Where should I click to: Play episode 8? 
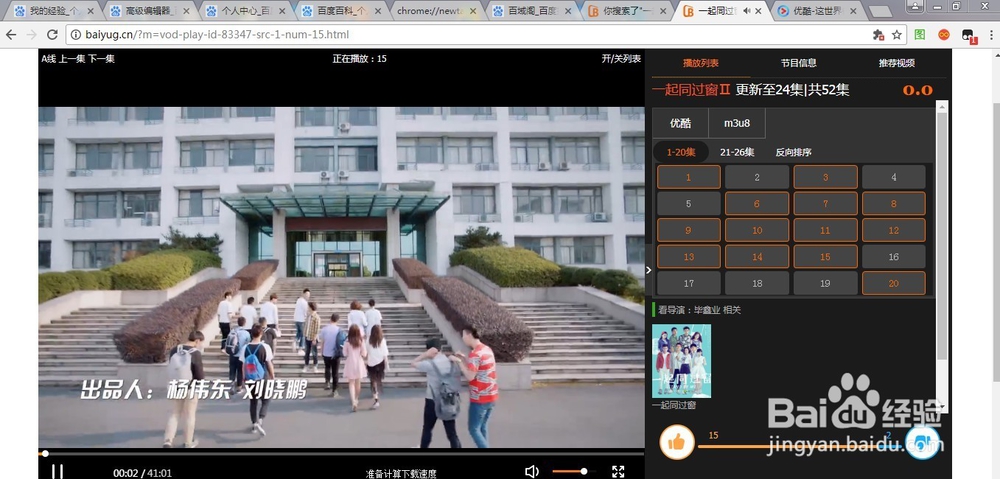893,204
